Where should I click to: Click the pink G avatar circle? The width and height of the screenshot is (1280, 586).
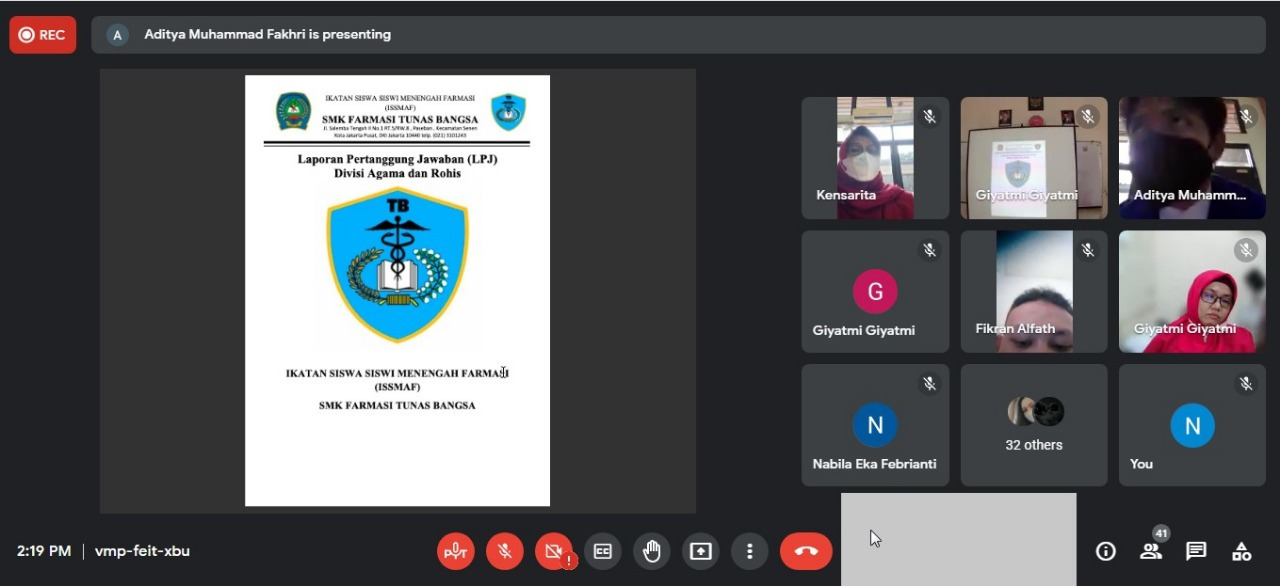[x=875, y=292]
